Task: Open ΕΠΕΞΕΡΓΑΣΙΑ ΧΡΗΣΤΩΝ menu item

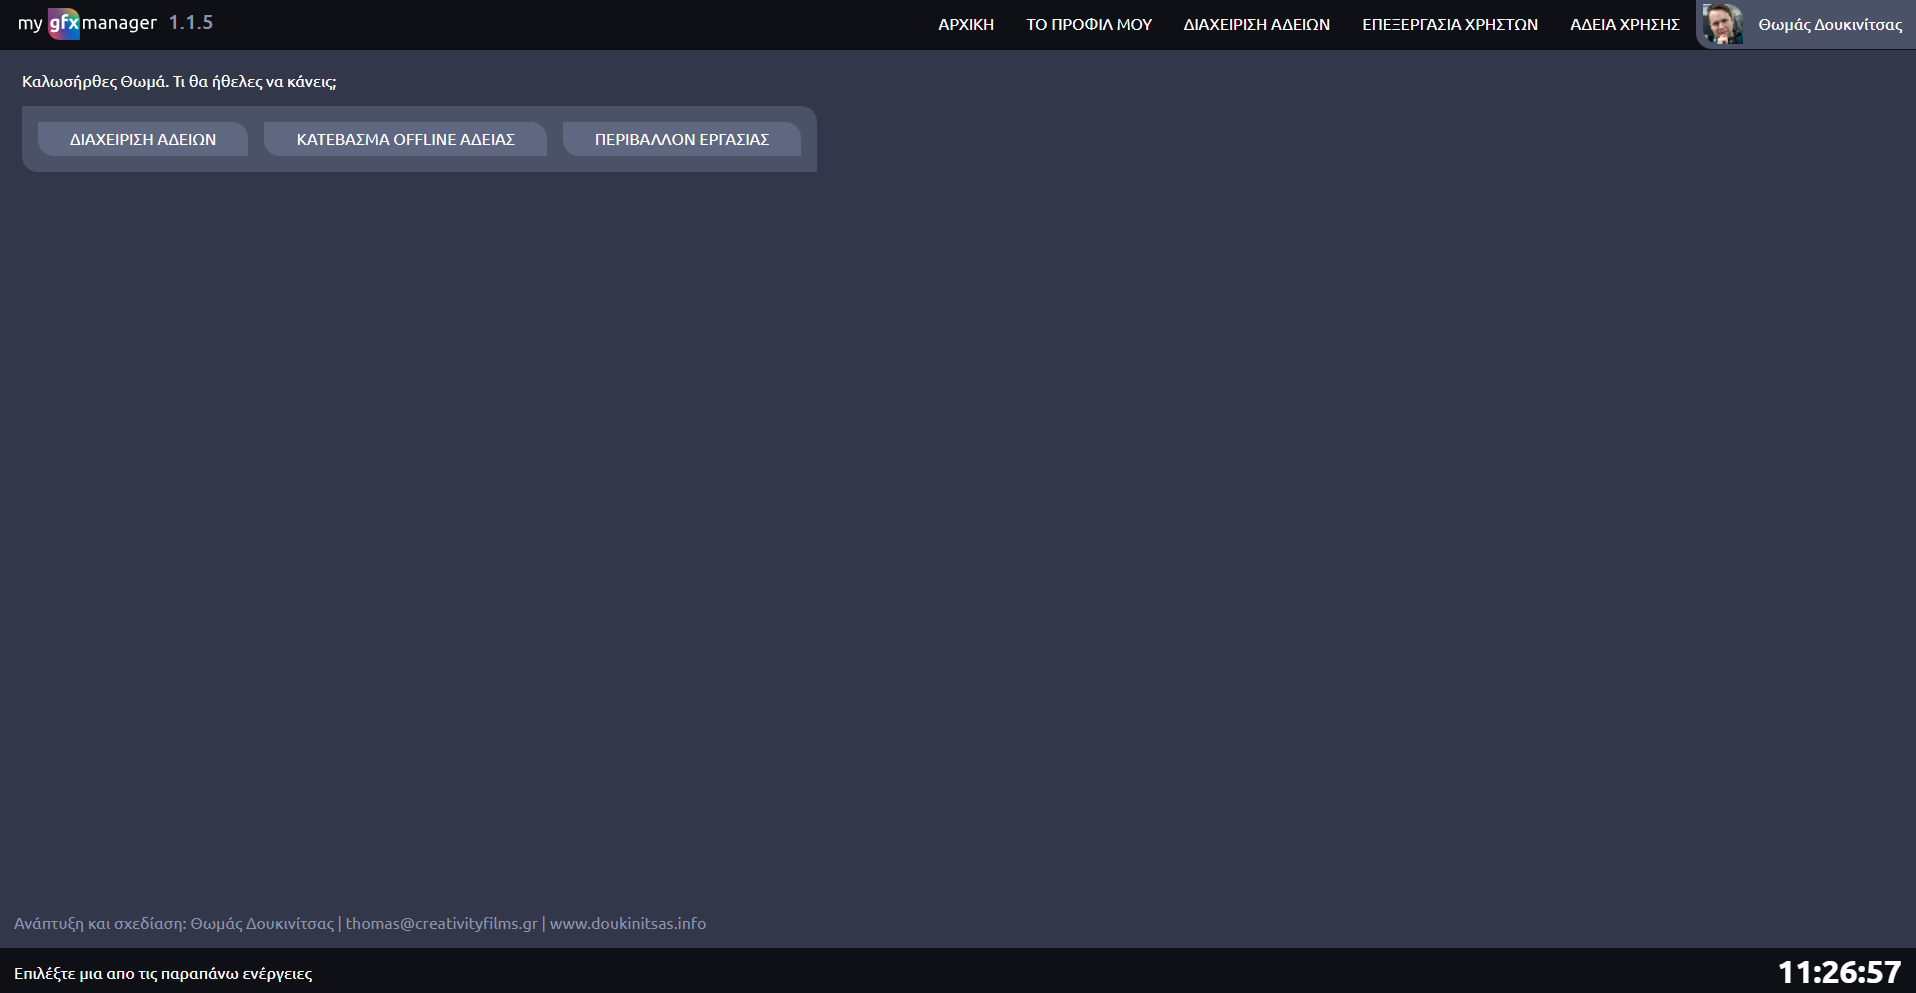Action: coord(1449,25)
